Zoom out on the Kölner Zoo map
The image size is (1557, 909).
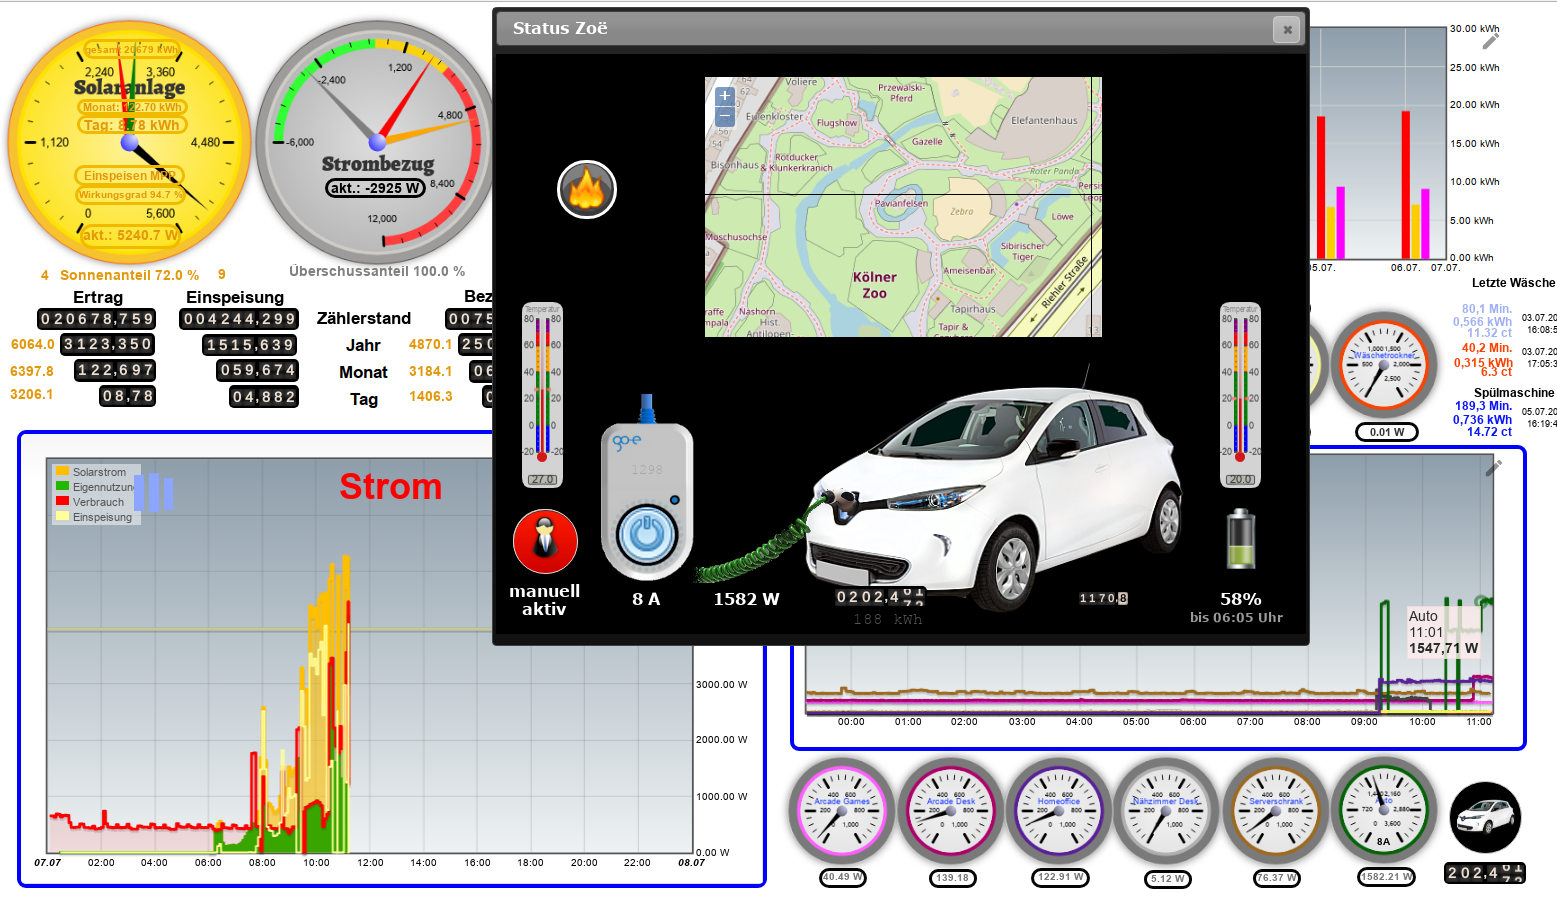[x=725, y=117]
